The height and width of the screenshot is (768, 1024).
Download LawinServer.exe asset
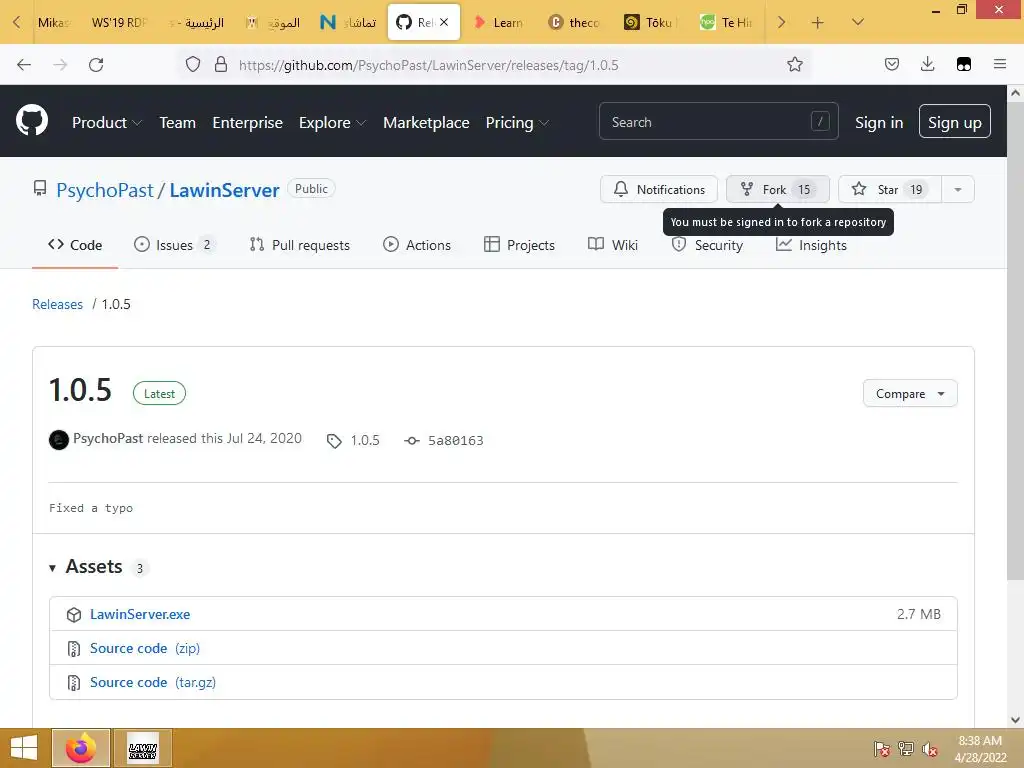pyautogui.click(x=140, y=615)
